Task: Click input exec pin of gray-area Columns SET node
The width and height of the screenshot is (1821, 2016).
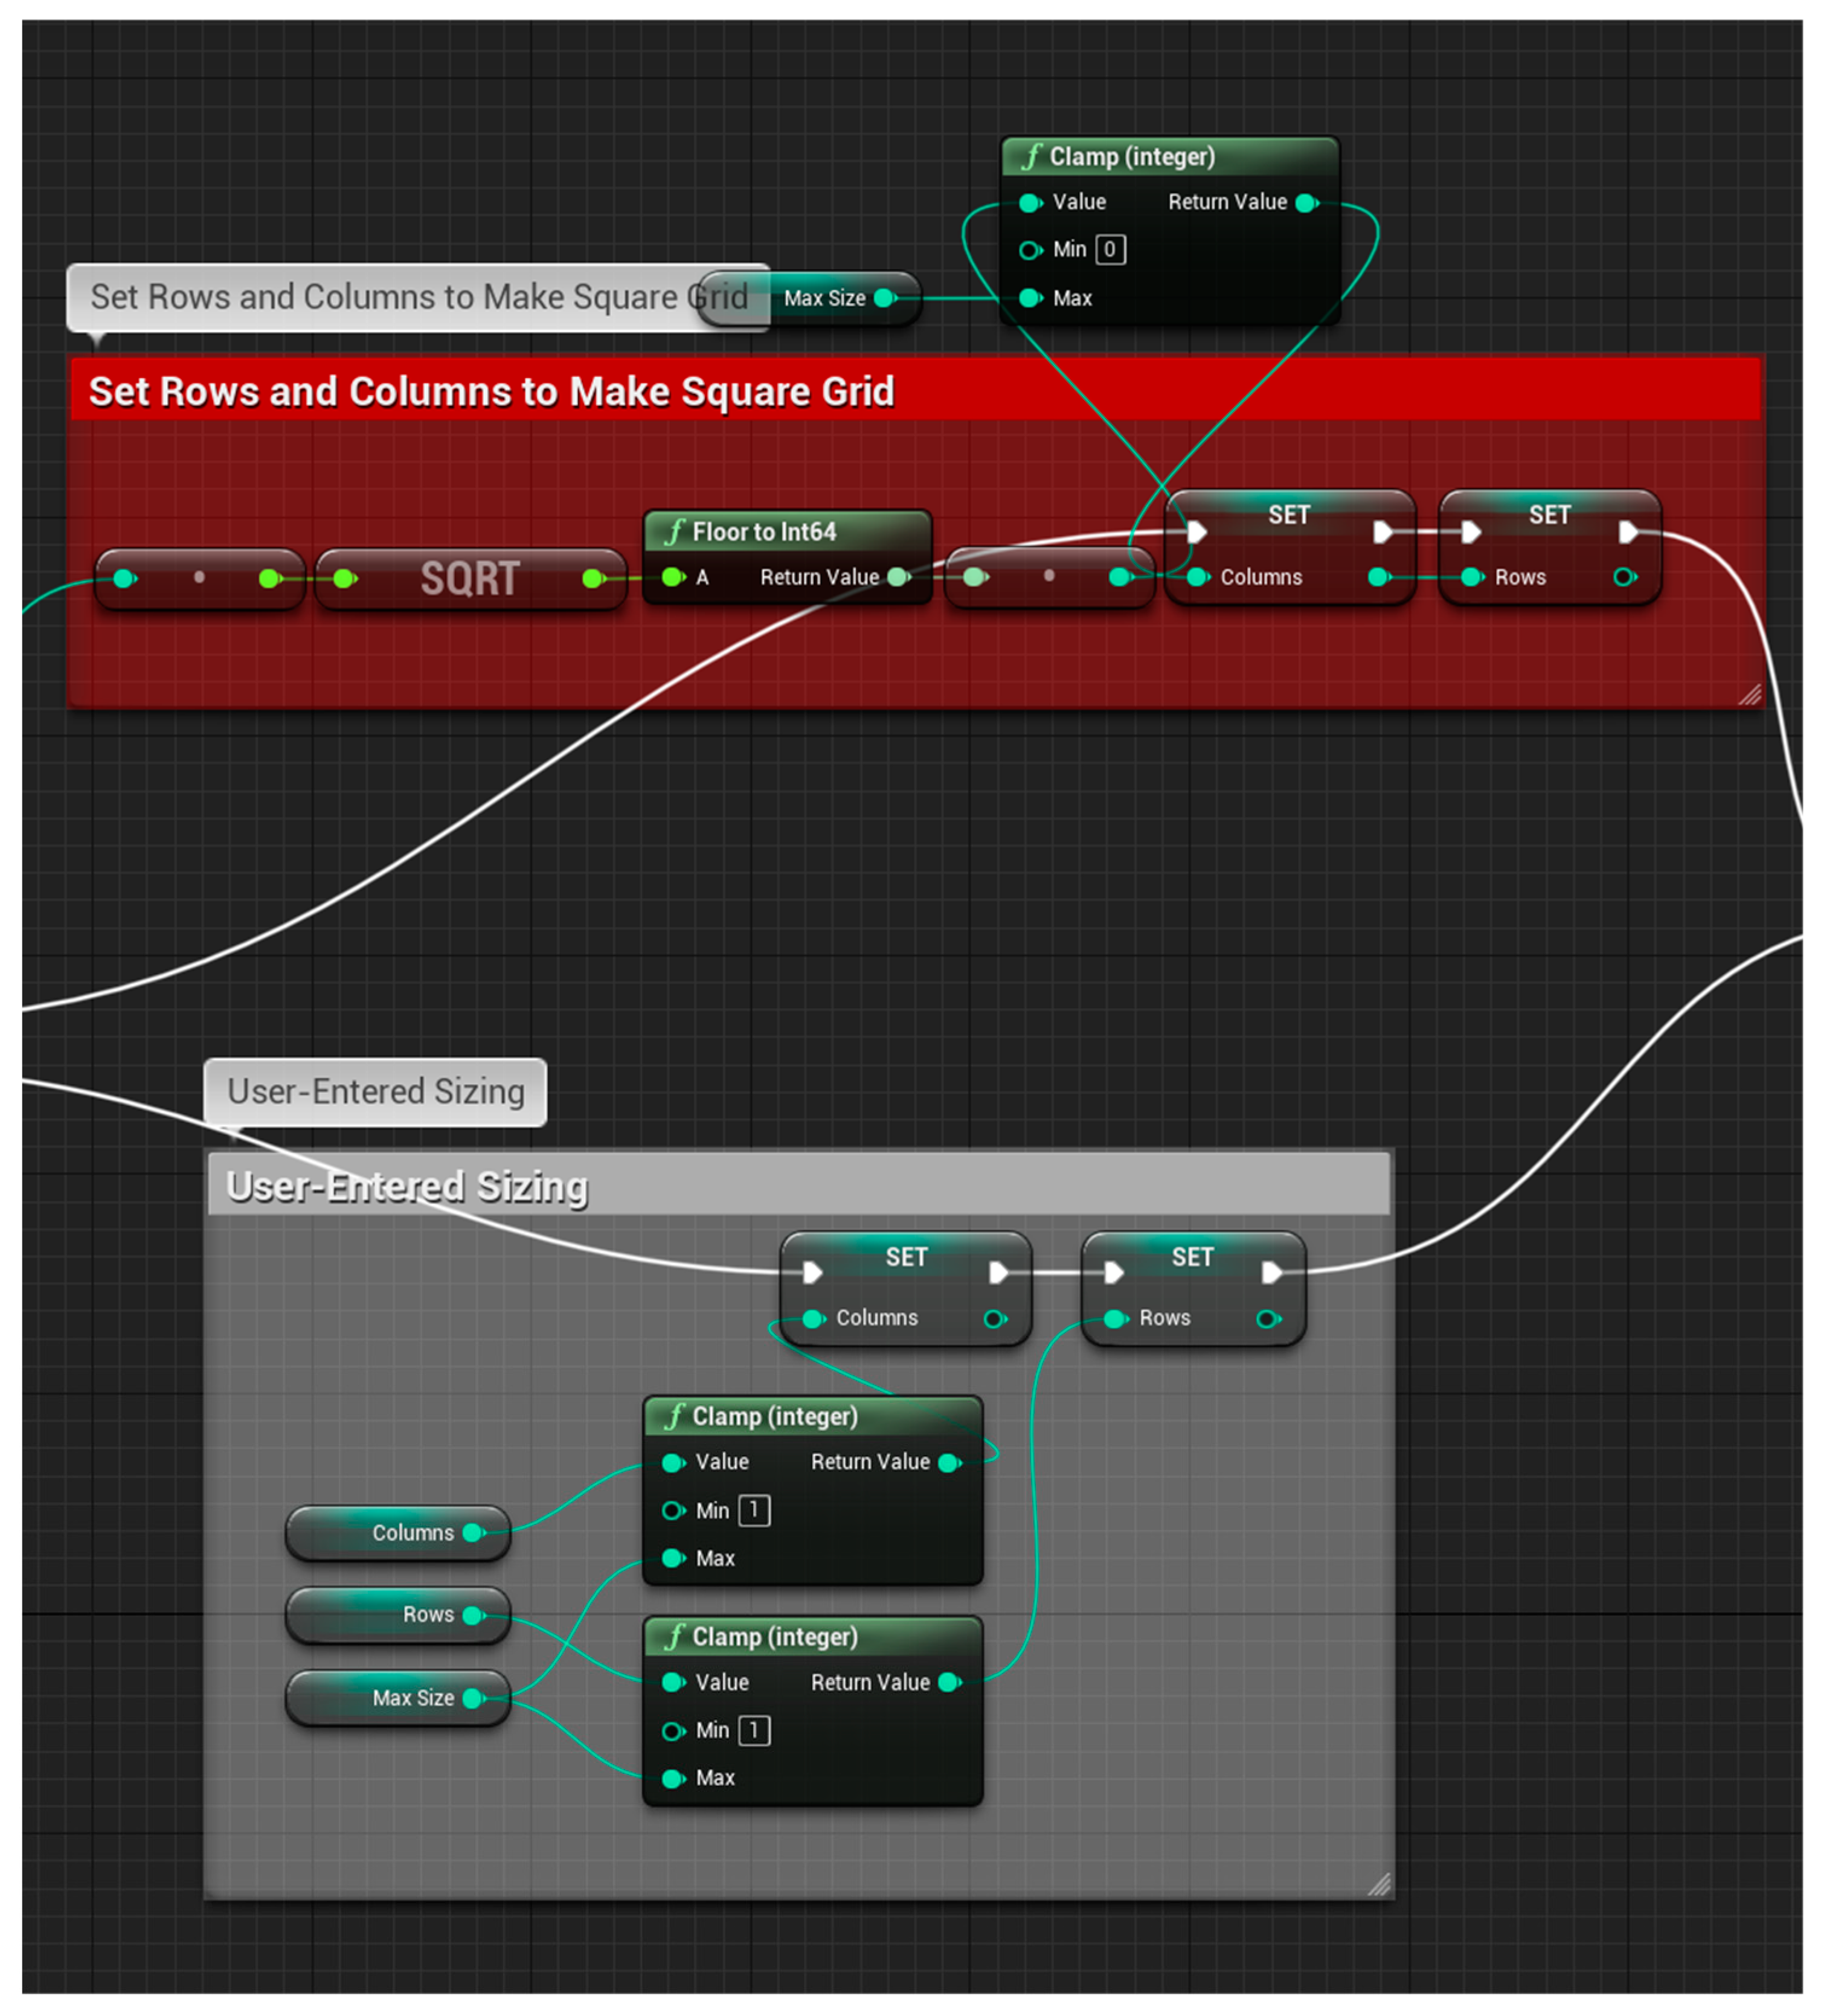Action: coord(812,1272)
